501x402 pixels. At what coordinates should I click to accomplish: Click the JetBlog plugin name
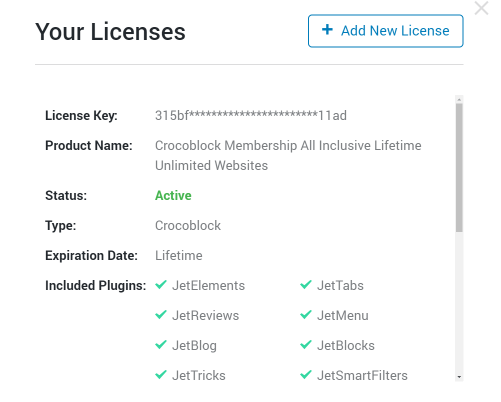tap(194, 346)
